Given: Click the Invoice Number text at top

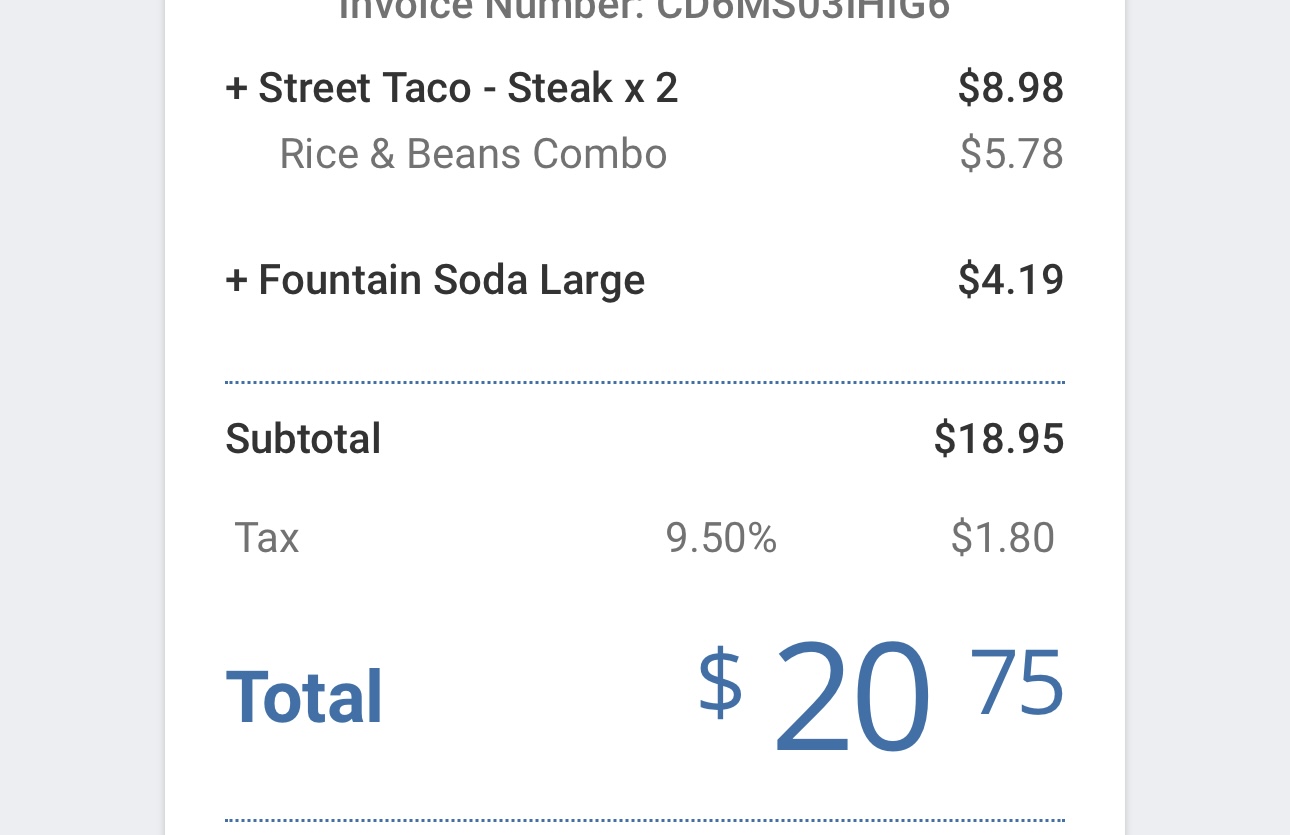Looking at the screenshot, I should pyautogui.click(x=644, y=10).
